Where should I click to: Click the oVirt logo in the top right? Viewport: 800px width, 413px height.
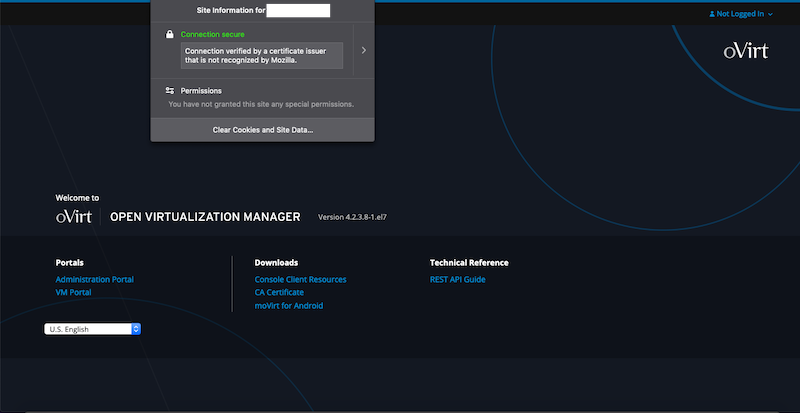click(x=745, y=51)
